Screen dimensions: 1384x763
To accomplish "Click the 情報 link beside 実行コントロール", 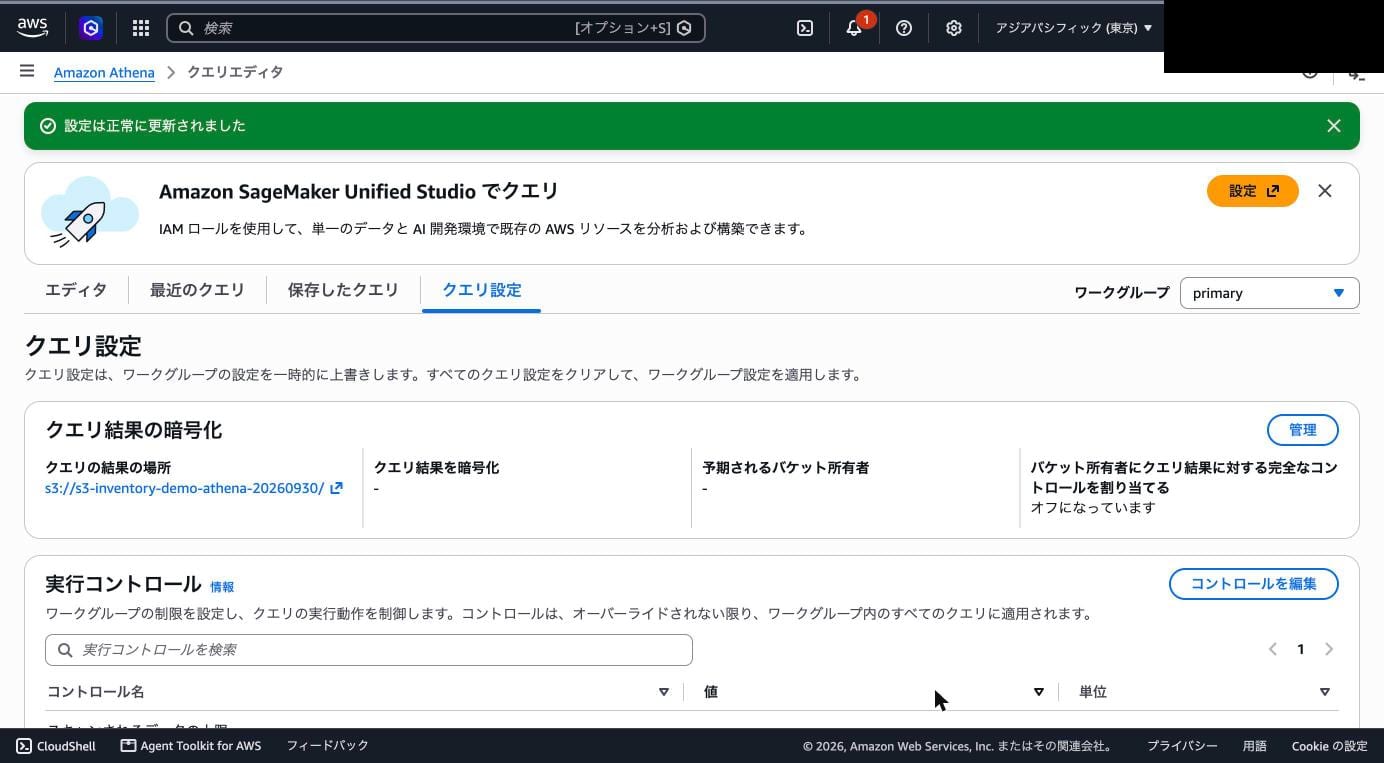I will pos(222,587).
